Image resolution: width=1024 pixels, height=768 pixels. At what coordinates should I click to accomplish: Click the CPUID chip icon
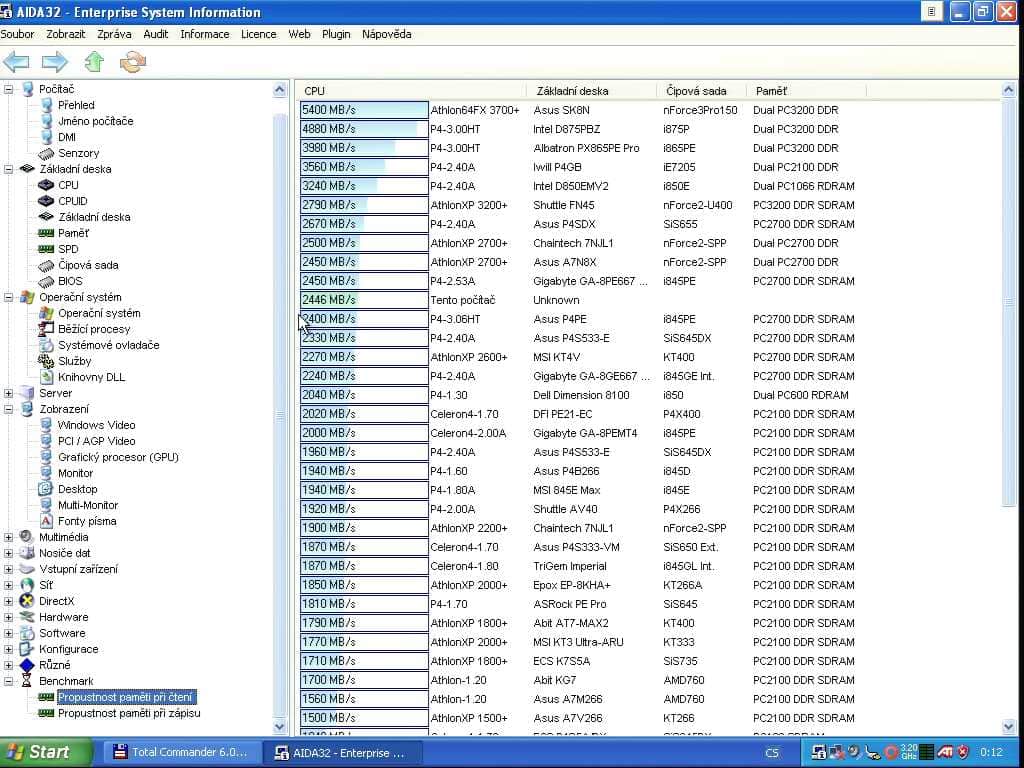46,201
